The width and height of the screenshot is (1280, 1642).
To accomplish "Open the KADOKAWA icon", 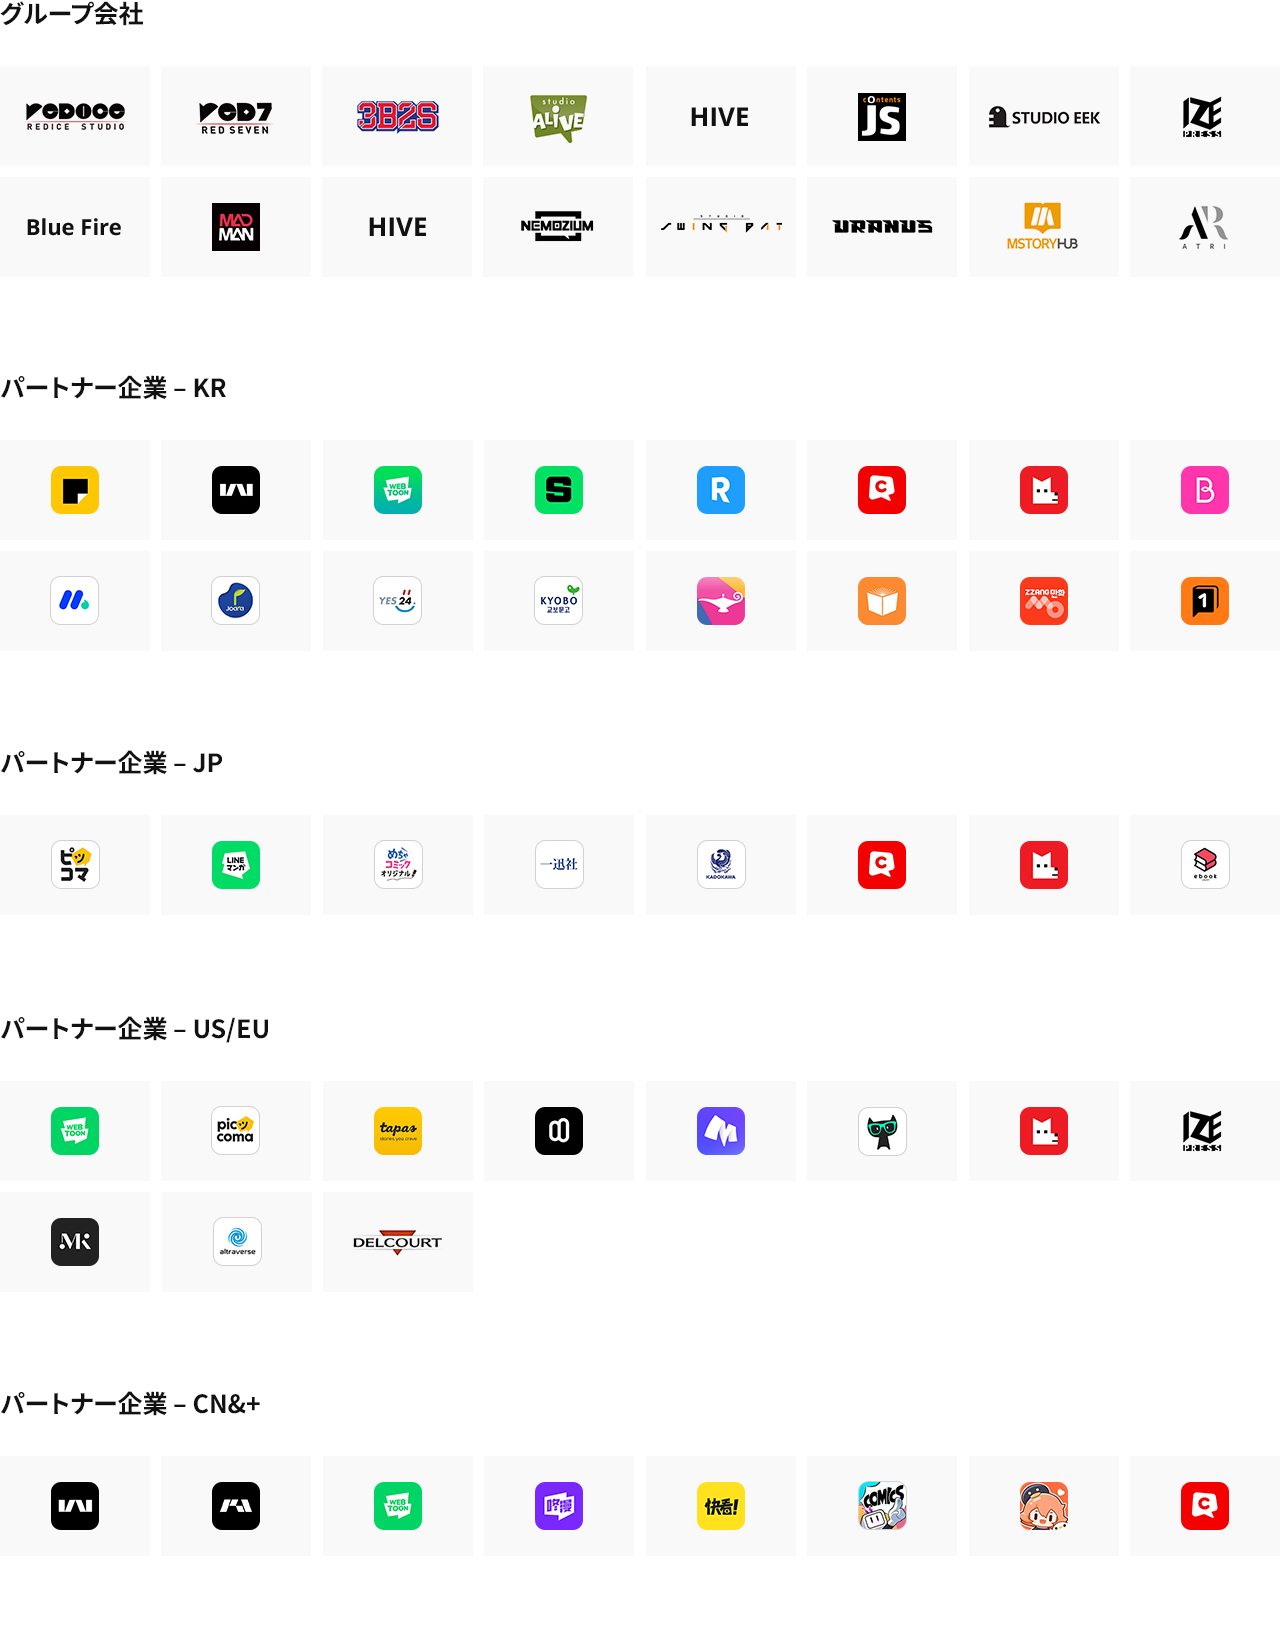I will point(721,865).
